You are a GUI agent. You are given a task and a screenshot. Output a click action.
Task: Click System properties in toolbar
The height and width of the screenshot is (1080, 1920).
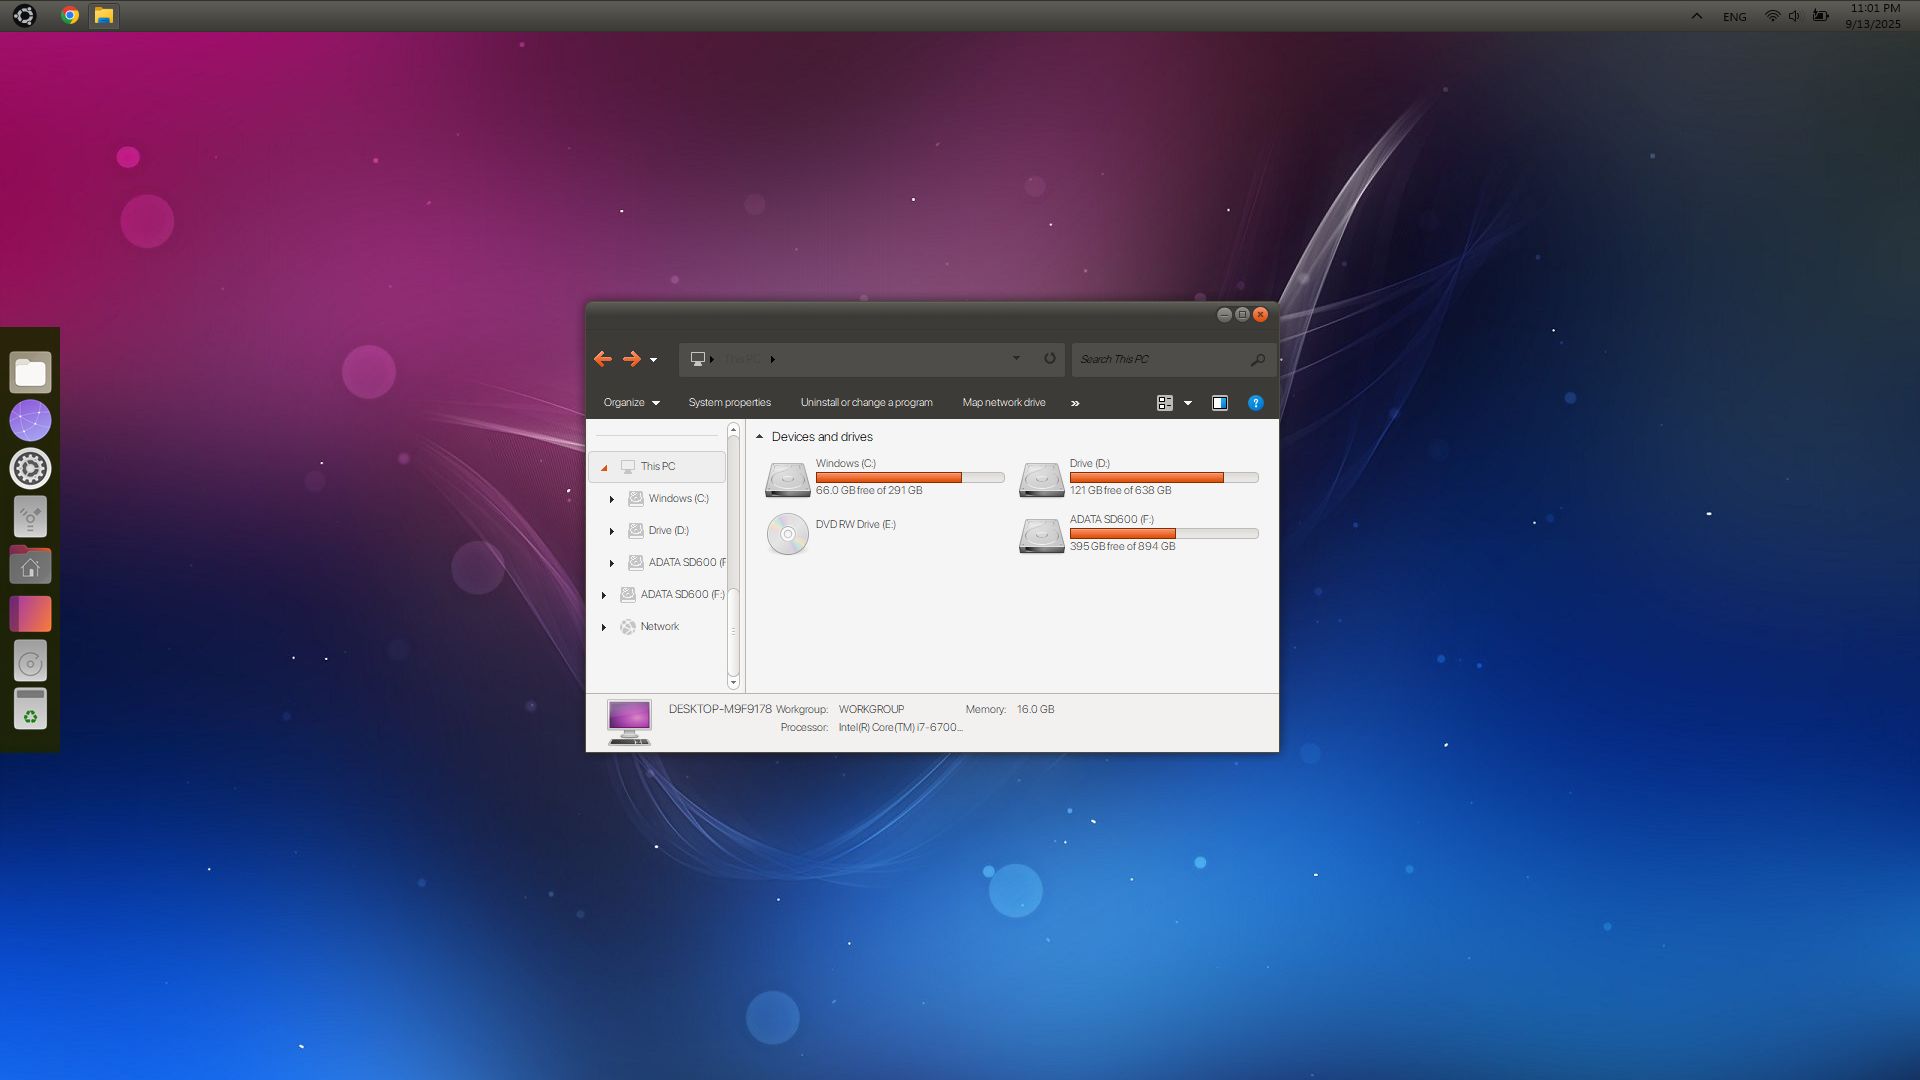(x=729, y=403)
